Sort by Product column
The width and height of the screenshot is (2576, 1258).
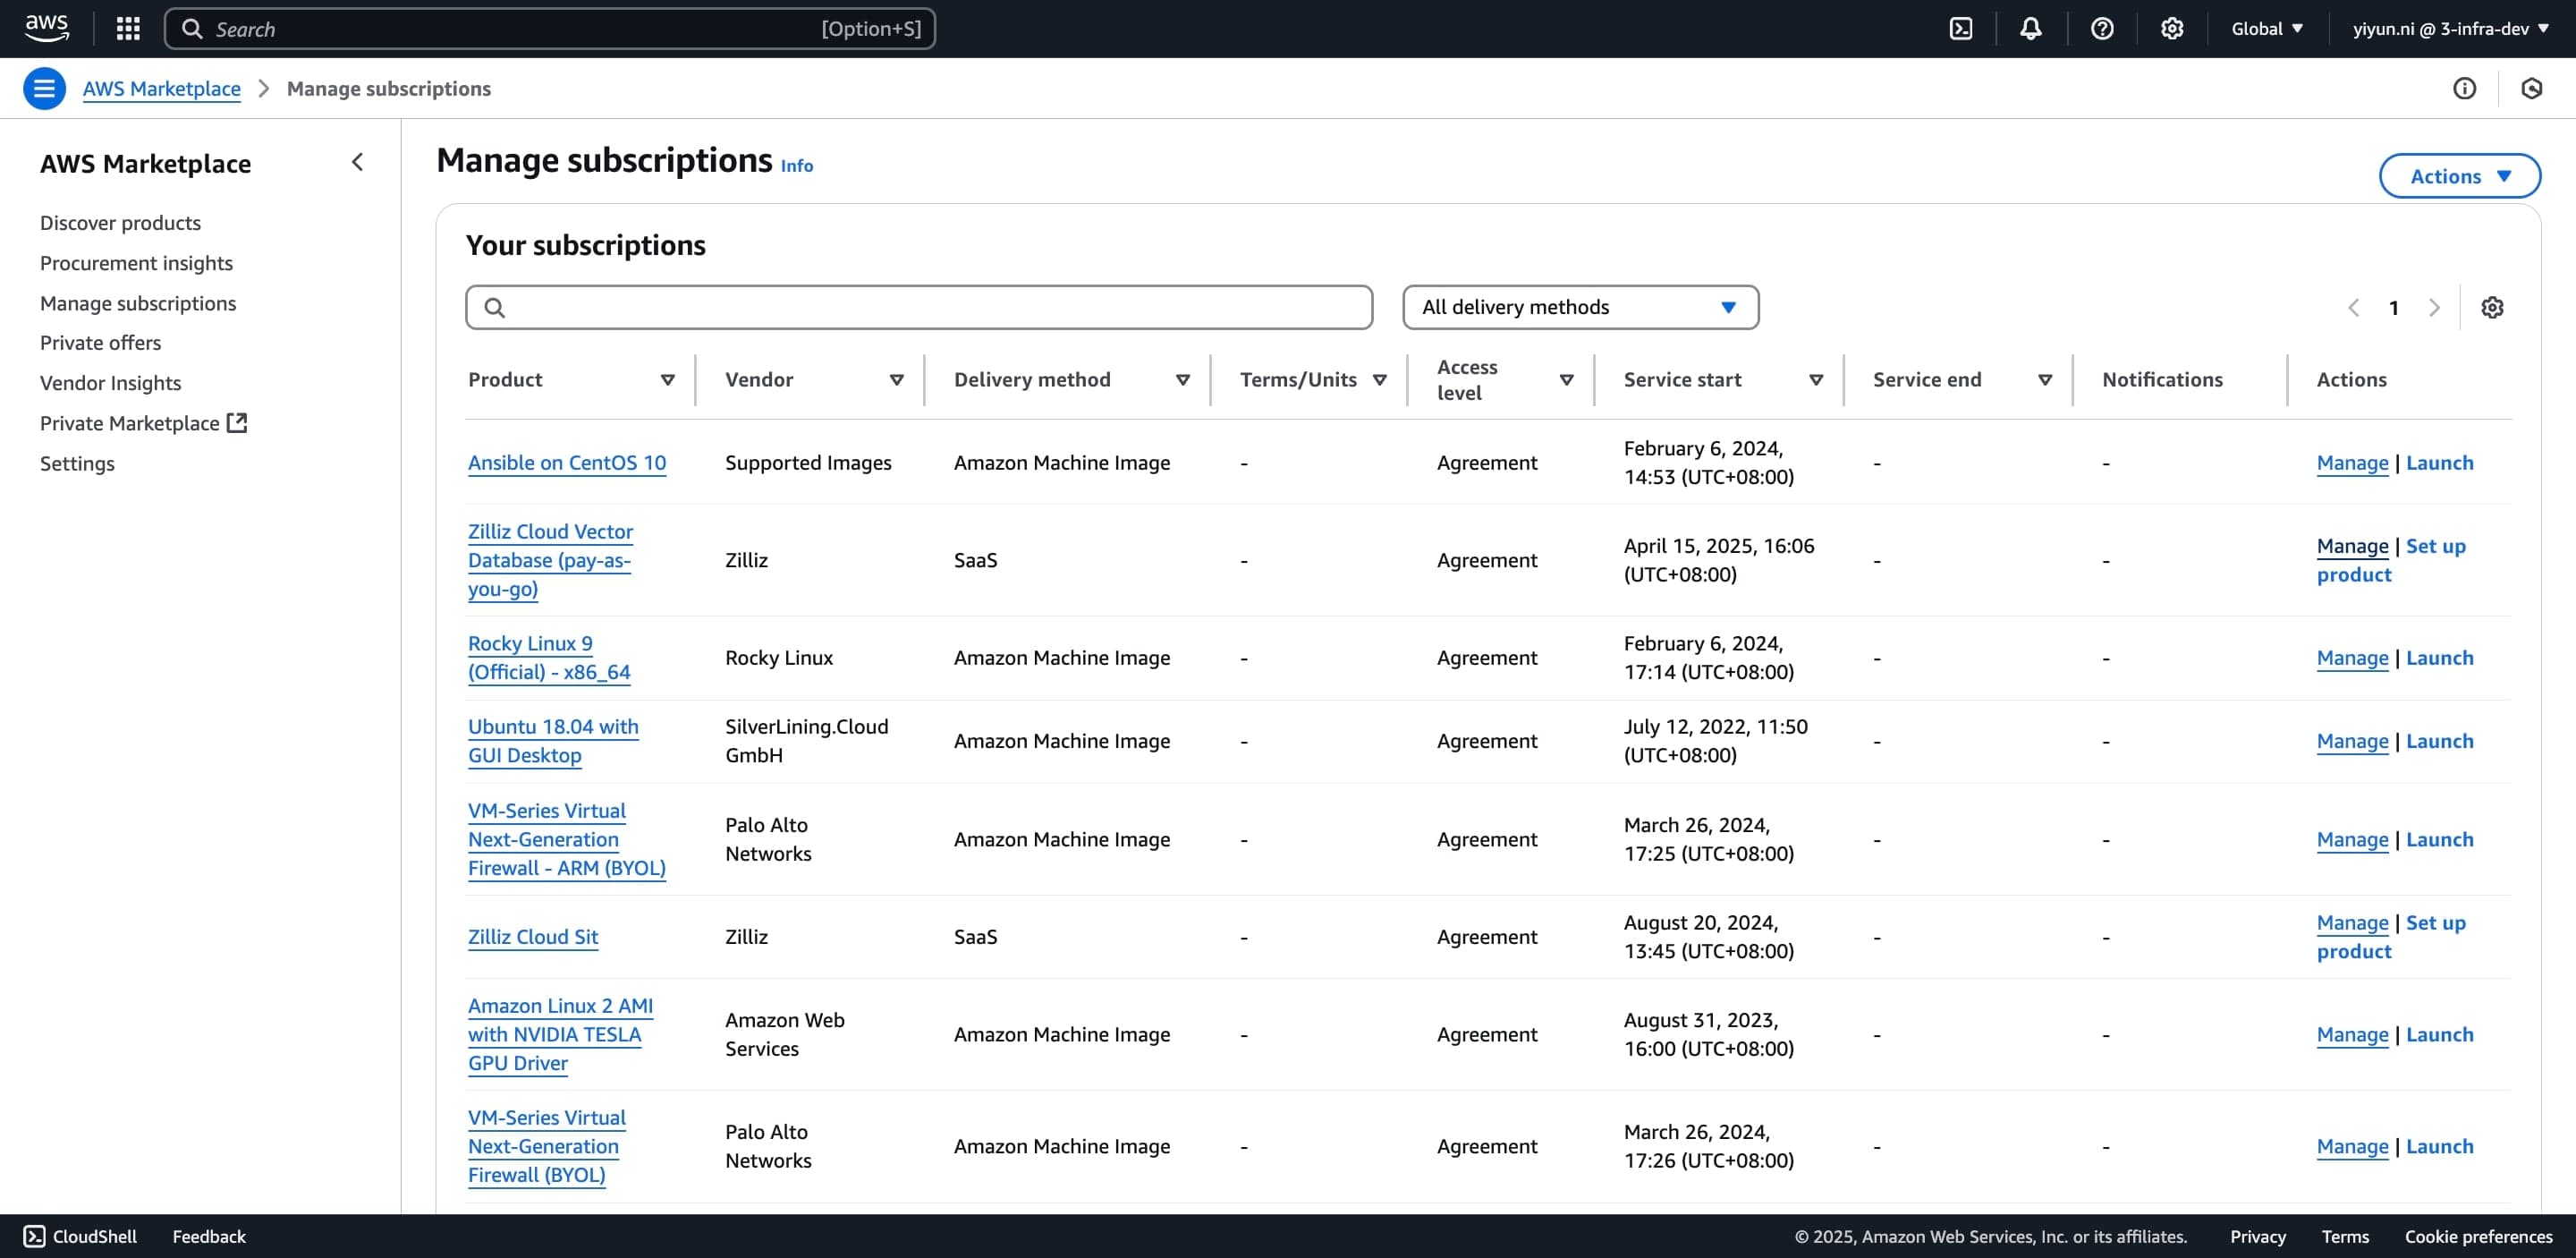tap(667, 379)
